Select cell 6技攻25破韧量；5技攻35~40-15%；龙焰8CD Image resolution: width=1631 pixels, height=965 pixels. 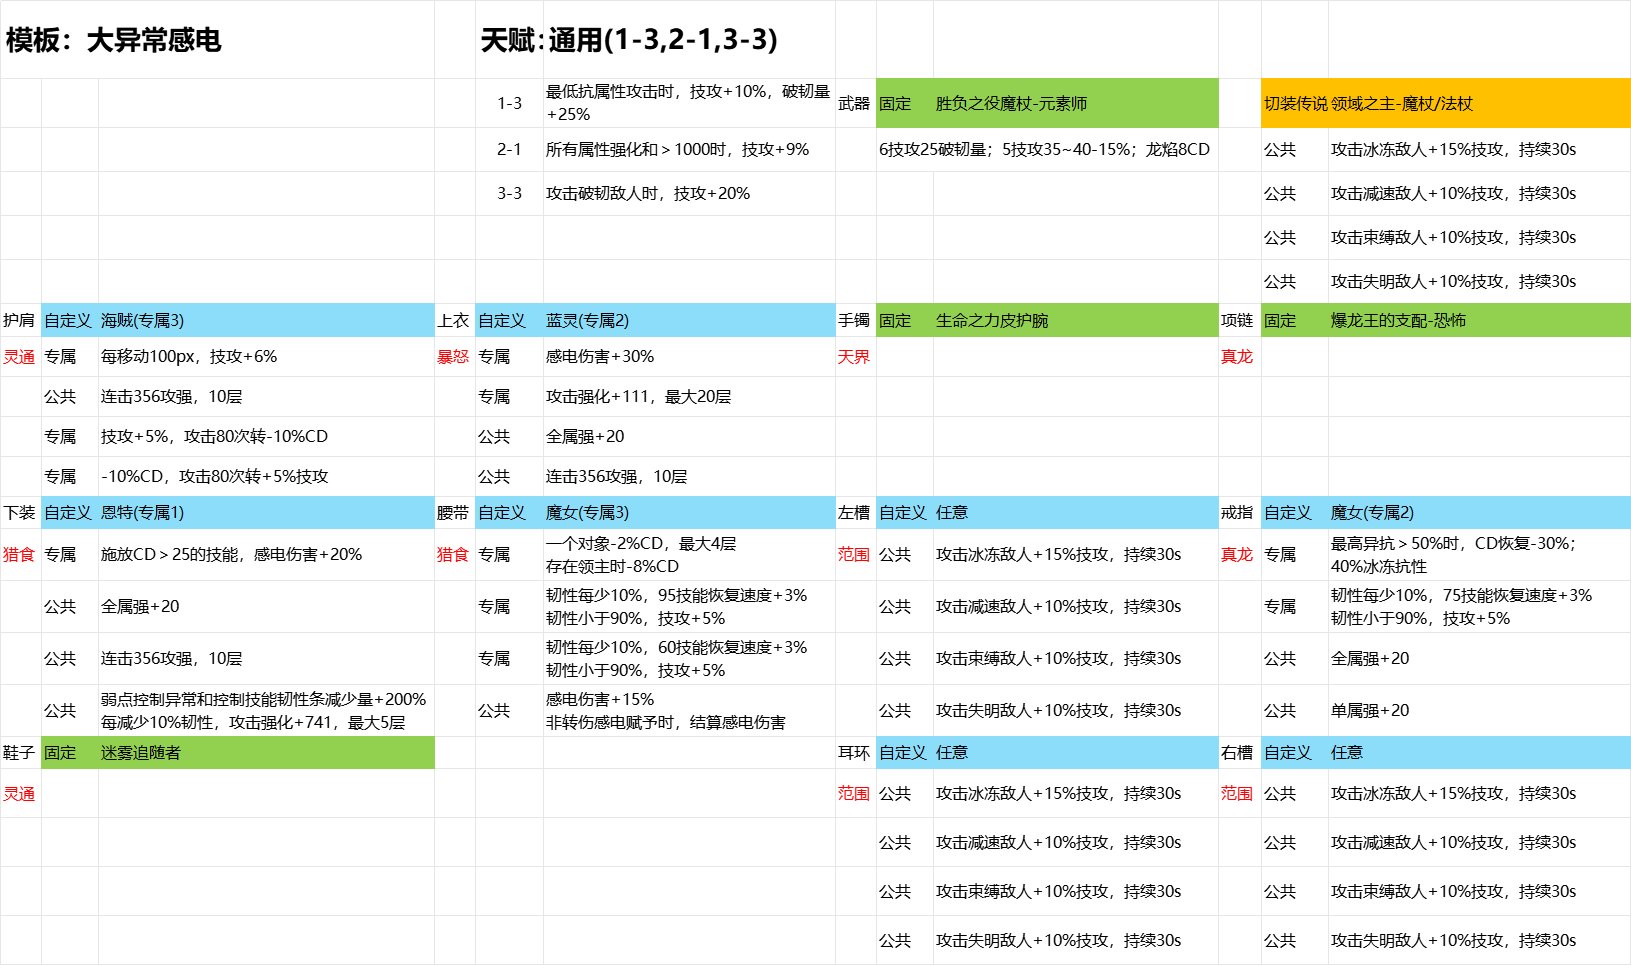click(1047, 149)
